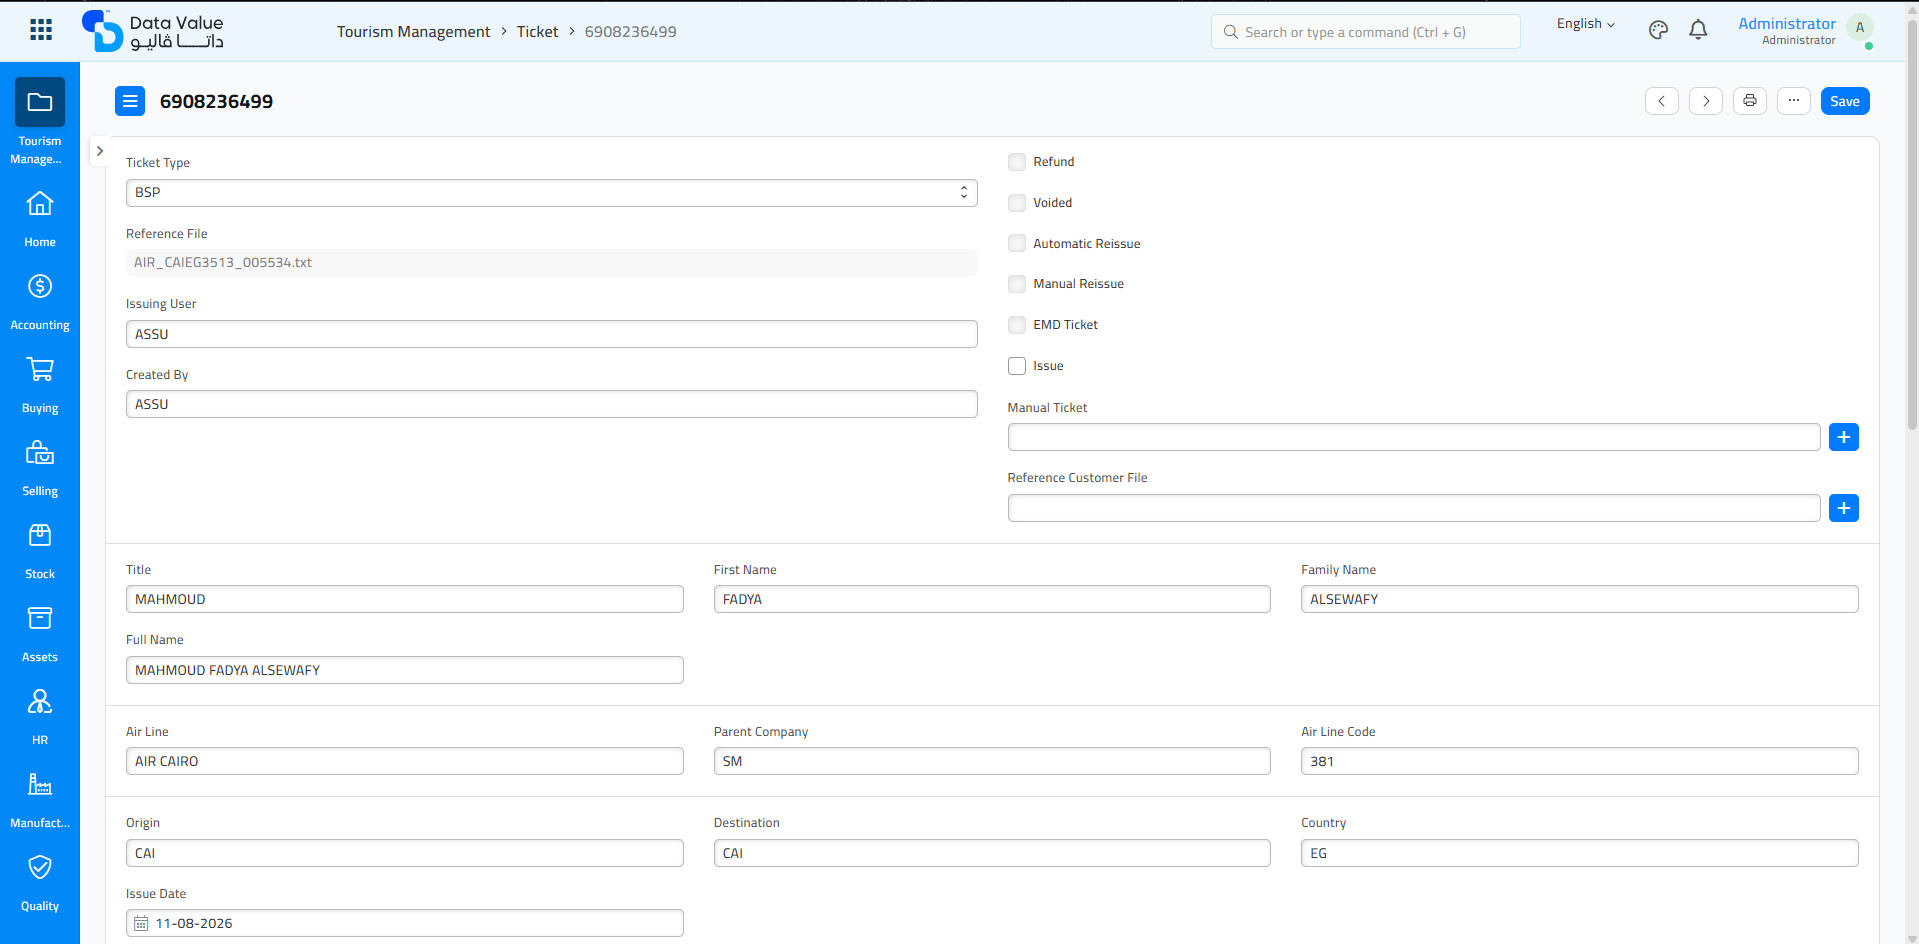The image size is (1919, 944).
Task: Check the EMD Ticket box
Action: [1017, 325]
